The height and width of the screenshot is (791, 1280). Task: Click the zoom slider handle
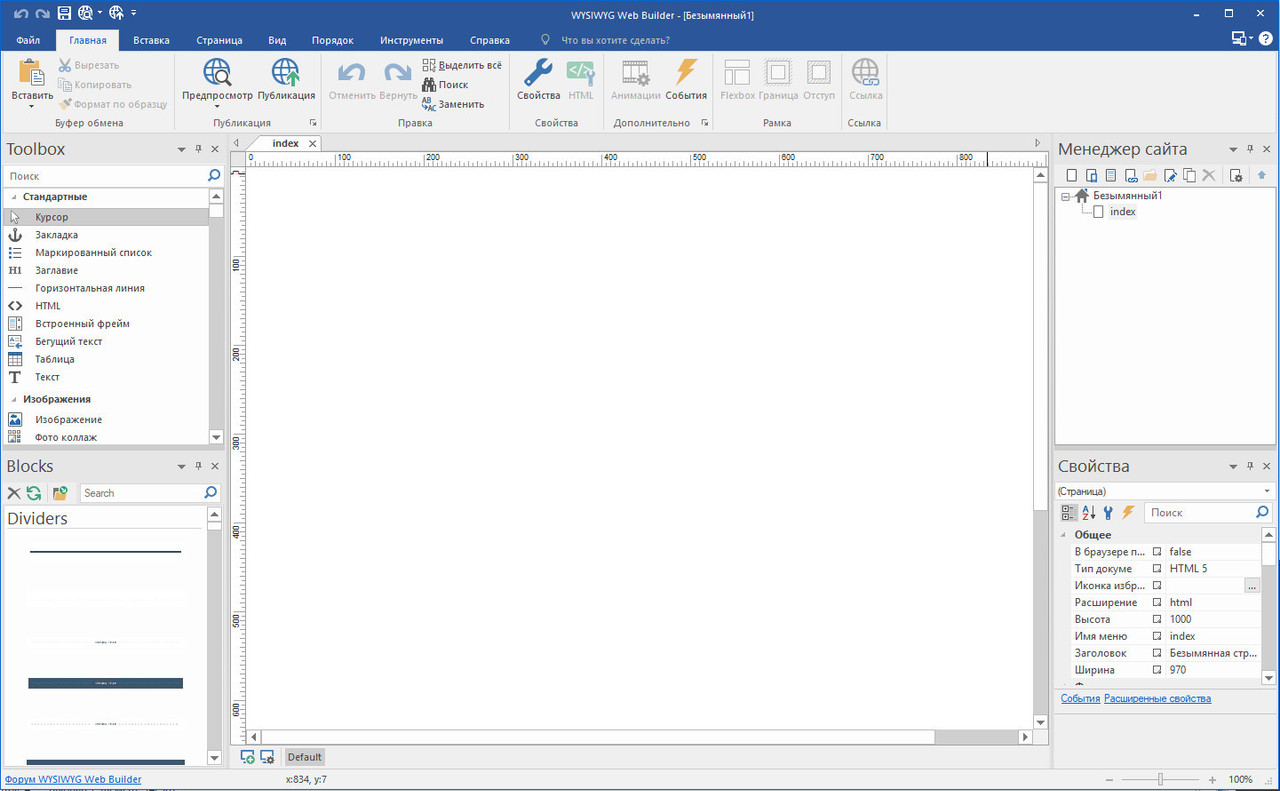1160,779
